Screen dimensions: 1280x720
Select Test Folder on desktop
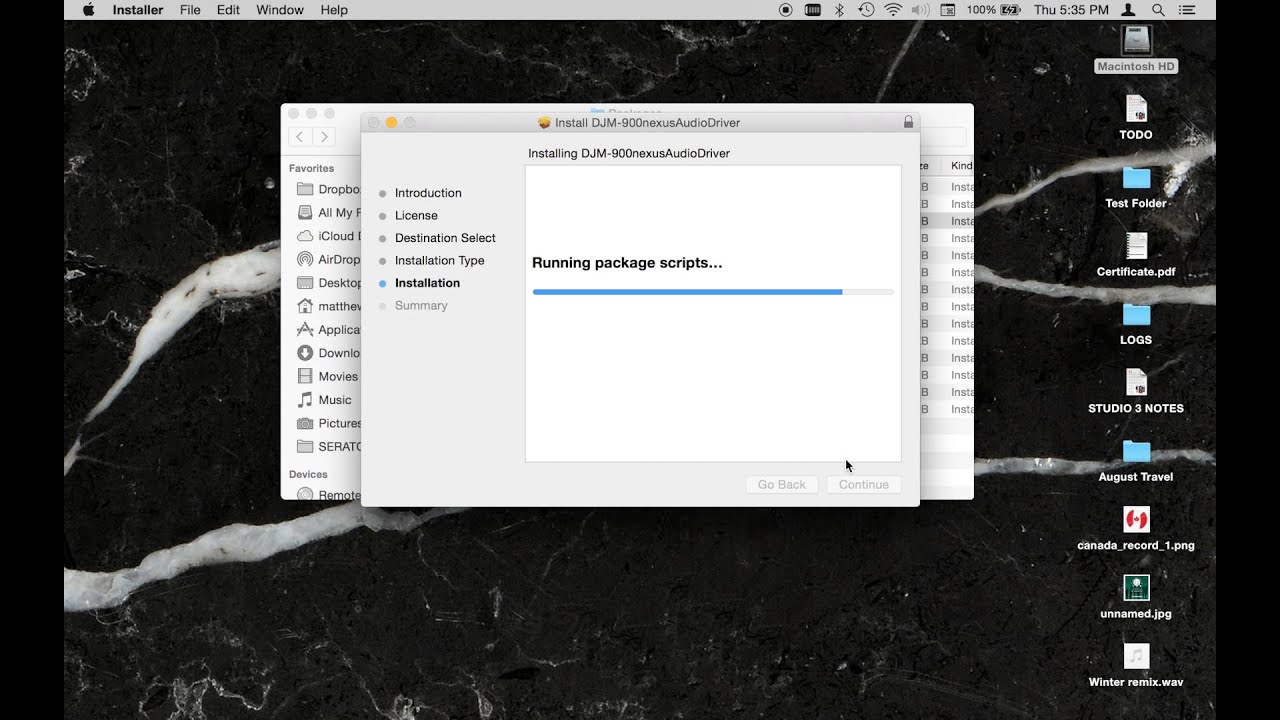pos(1136,187)
